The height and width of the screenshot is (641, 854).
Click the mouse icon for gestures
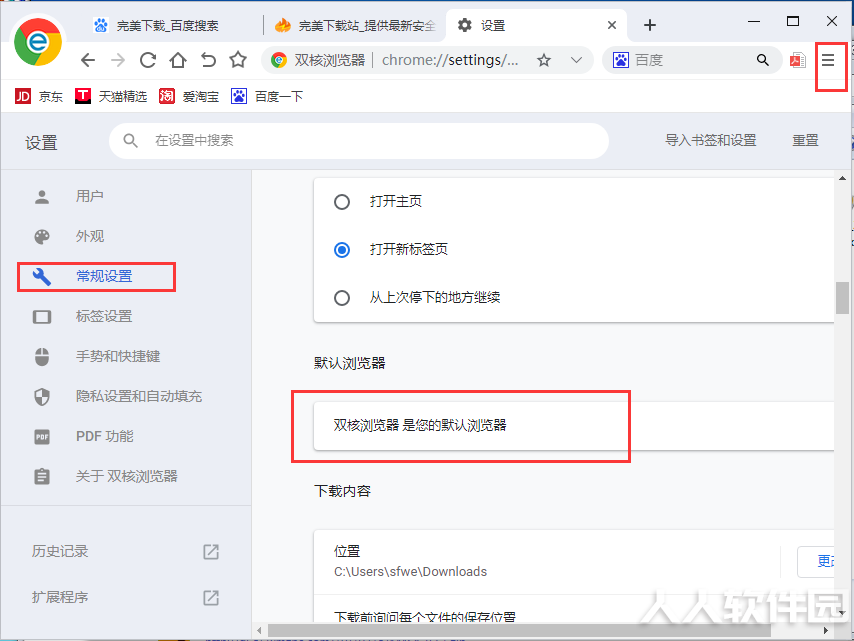42,357
